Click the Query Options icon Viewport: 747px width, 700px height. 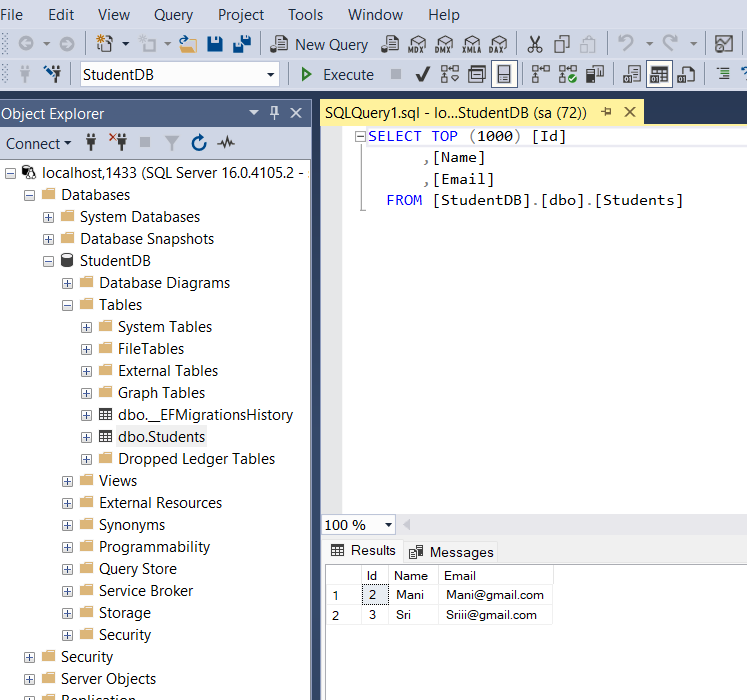[477, 74]
